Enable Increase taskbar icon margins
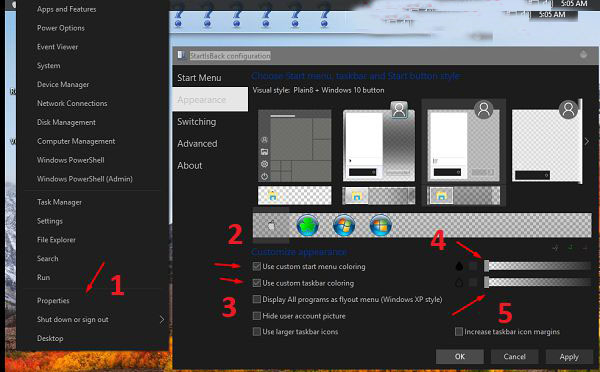600x372 pixels. point(459,332)
